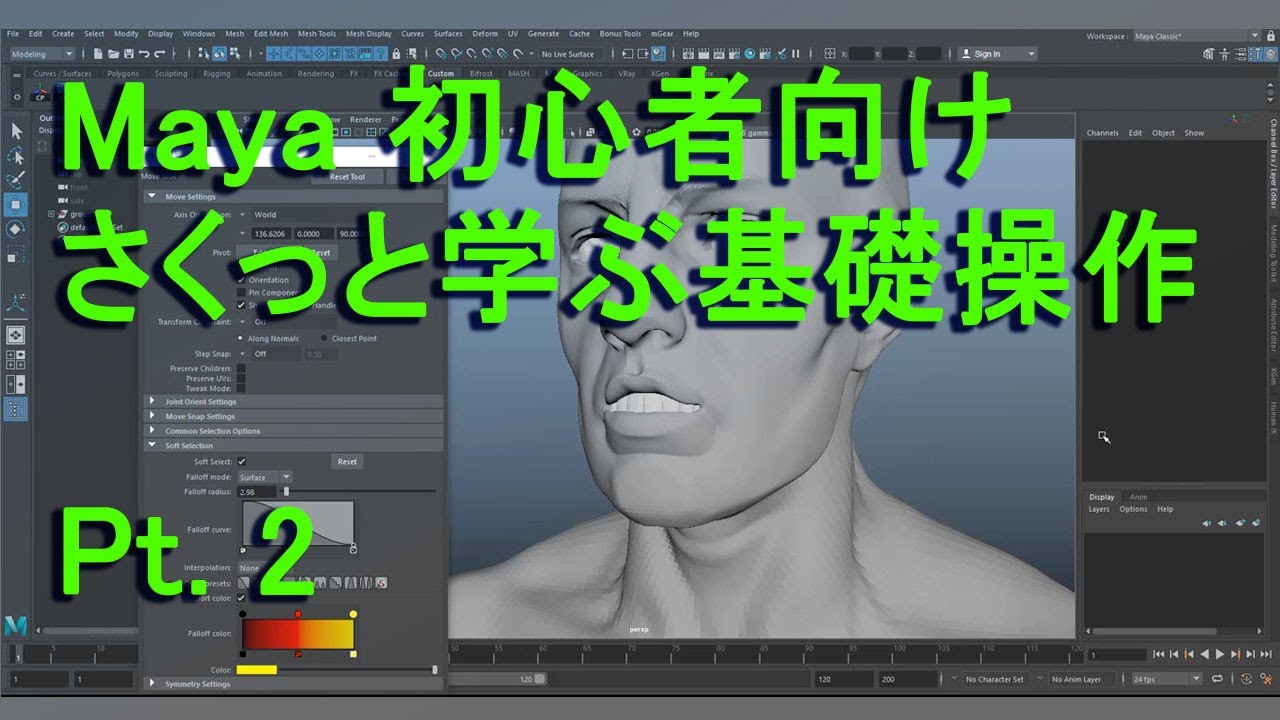Viewport: 1280px width, 720px height.
Task: Select by hierarchy mode icon
Action: point(203,54)
